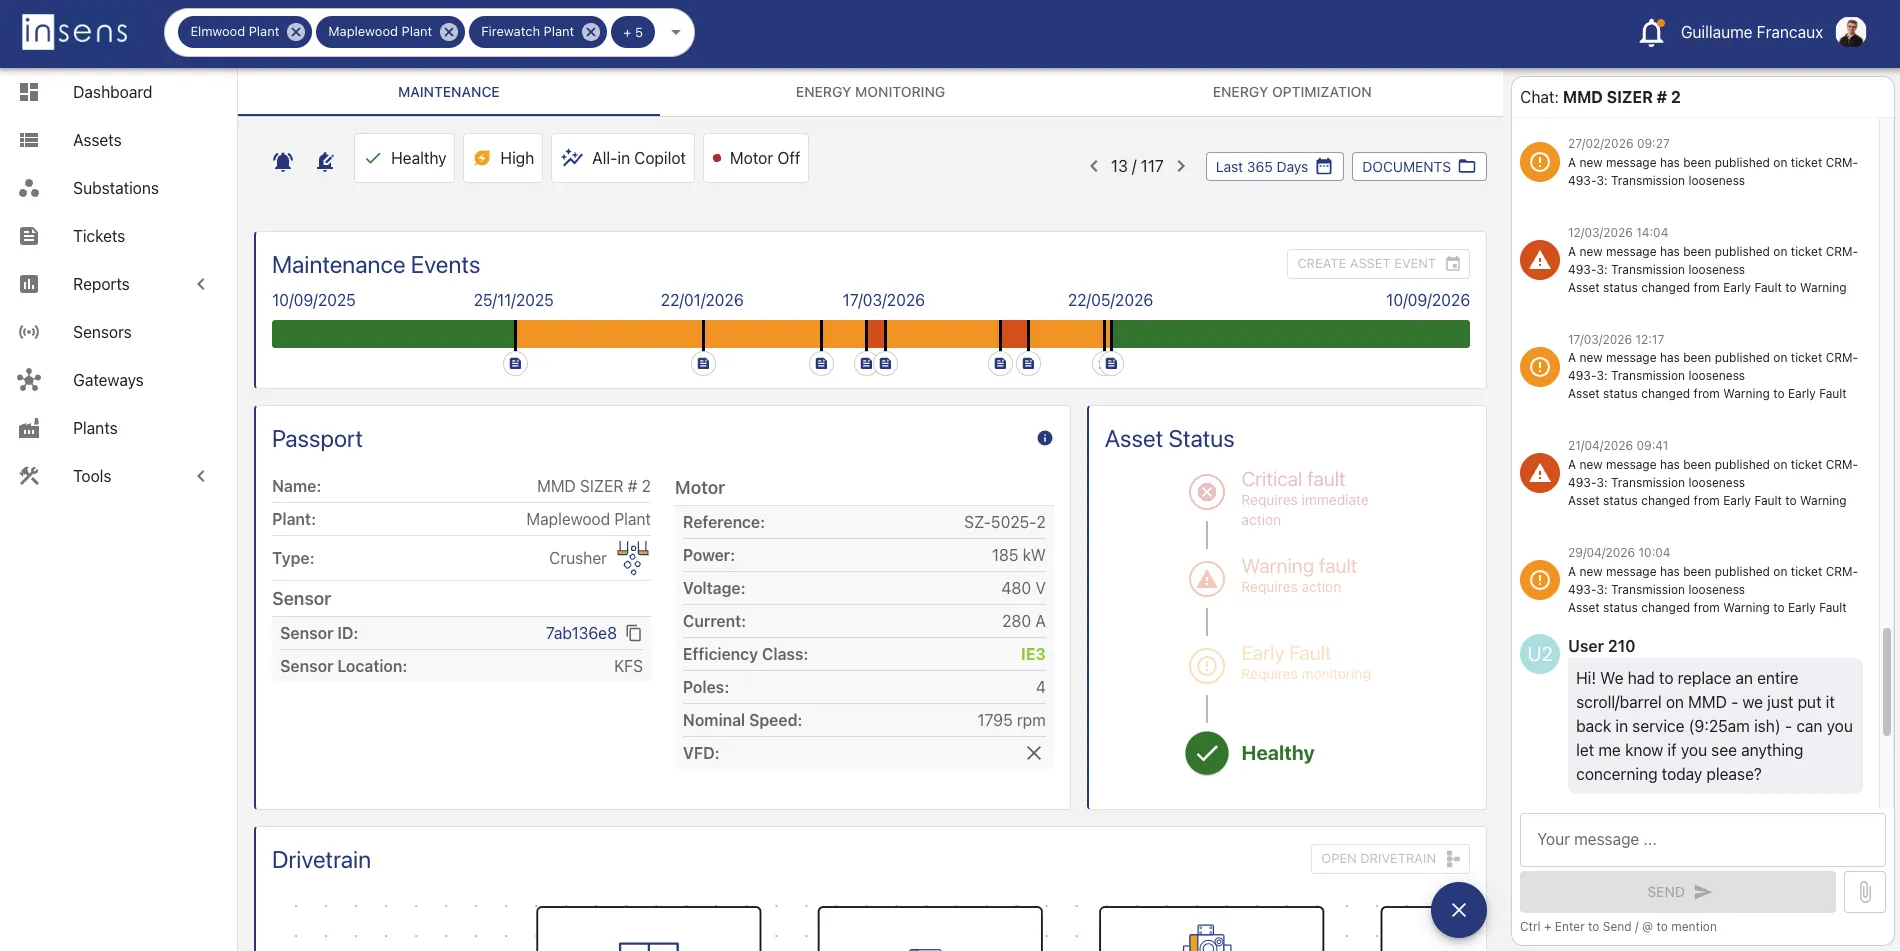This screenshot has width=1900, height=951.
Task: Remove the Elmwood Plant chip
Action: click(x=296, y=32)
